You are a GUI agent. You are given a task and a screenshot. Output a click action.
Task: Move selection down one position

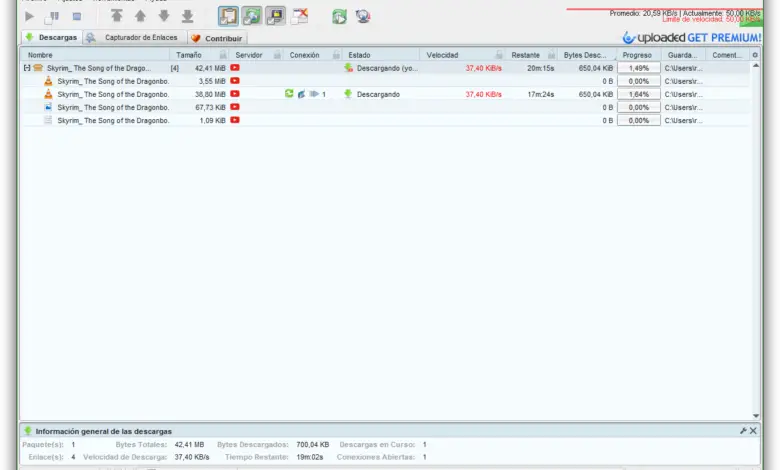click(164, 16)
